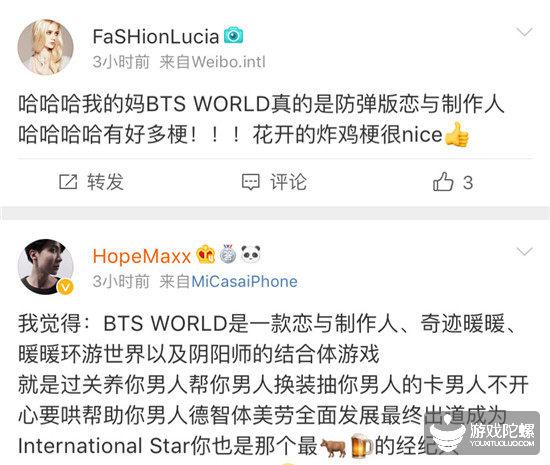The width and height of the screenshot is (550, 465).
Task: Click the 来自Weibo.intl source text
Action: click(212, 62)
